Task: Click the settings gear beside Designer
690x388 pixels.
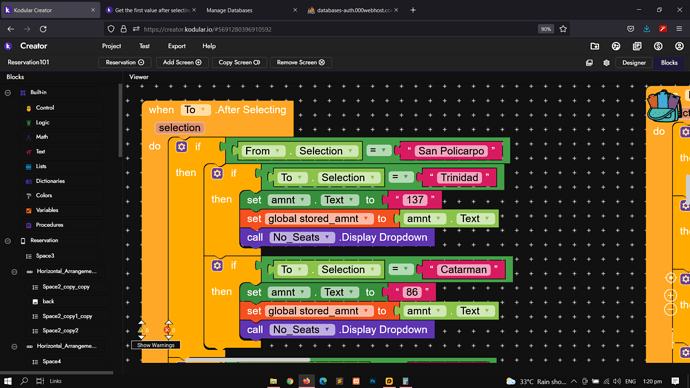Action: [x=606, y=63]
